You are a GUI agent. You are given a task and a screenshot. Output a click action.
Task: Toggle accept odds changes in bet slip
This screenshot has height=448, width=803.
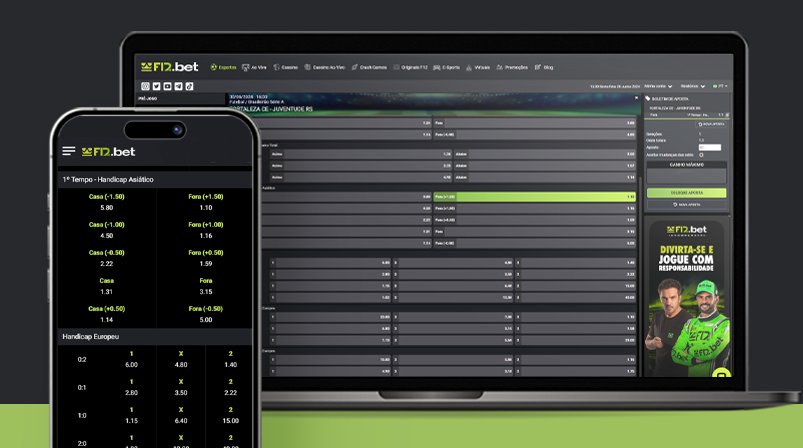coord(701,155)
